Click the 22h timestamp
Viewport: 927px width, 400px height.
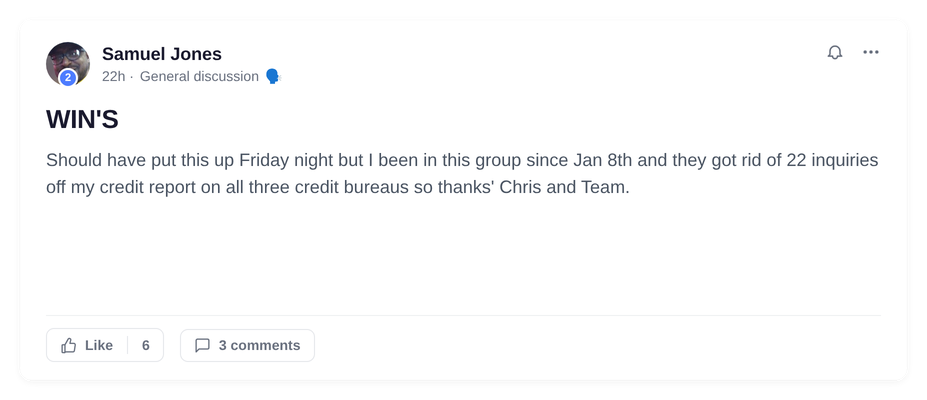[114, 77]
